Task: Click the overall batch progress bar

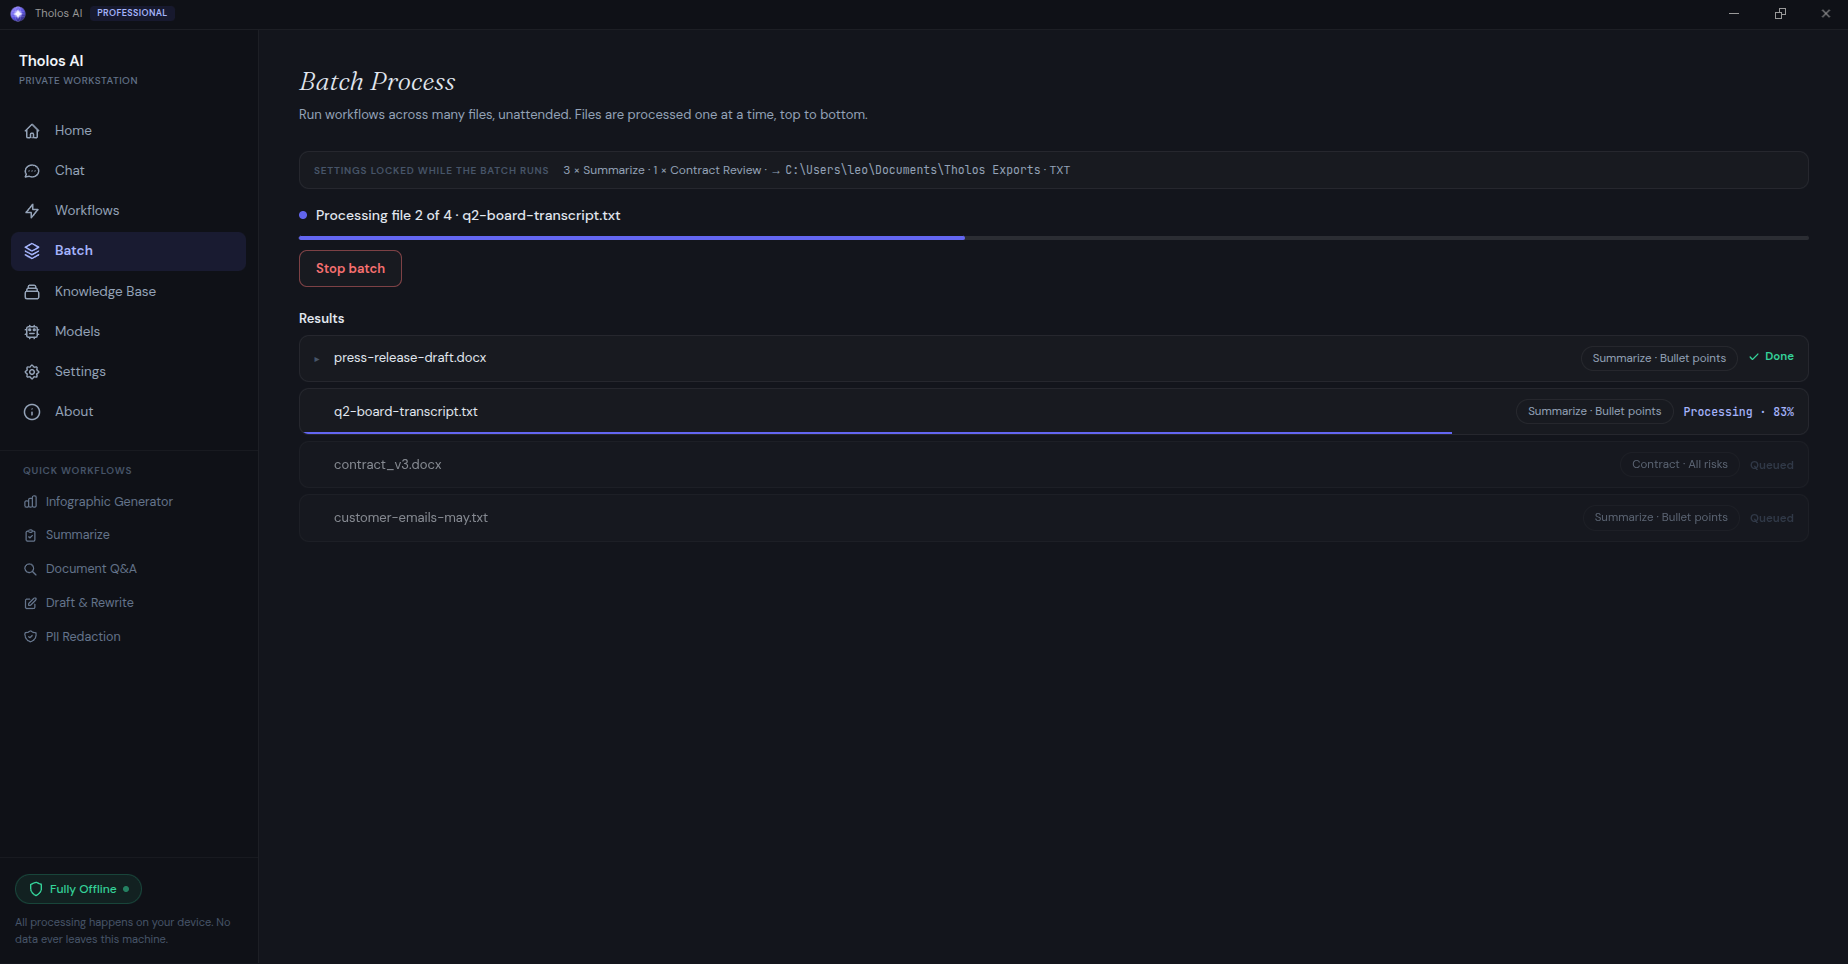Action: click(x=1053, y=238)
